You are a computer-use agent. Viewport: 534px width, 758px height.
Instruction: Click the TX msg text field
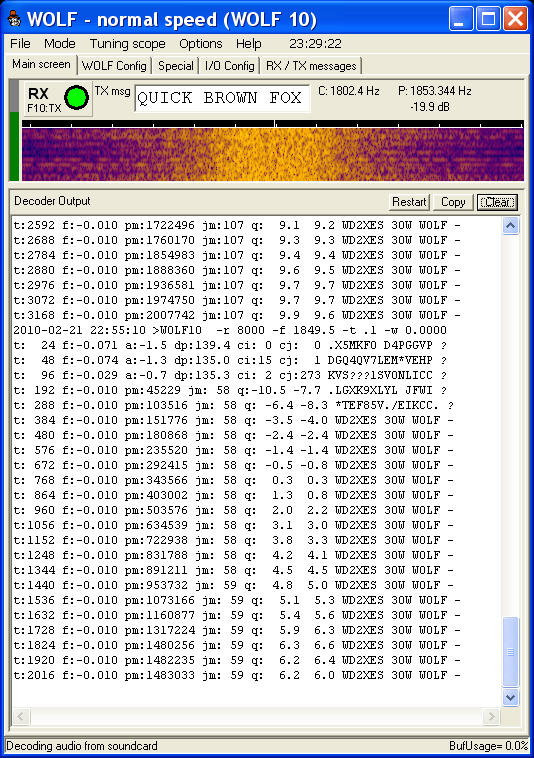(x=222, y=98)
